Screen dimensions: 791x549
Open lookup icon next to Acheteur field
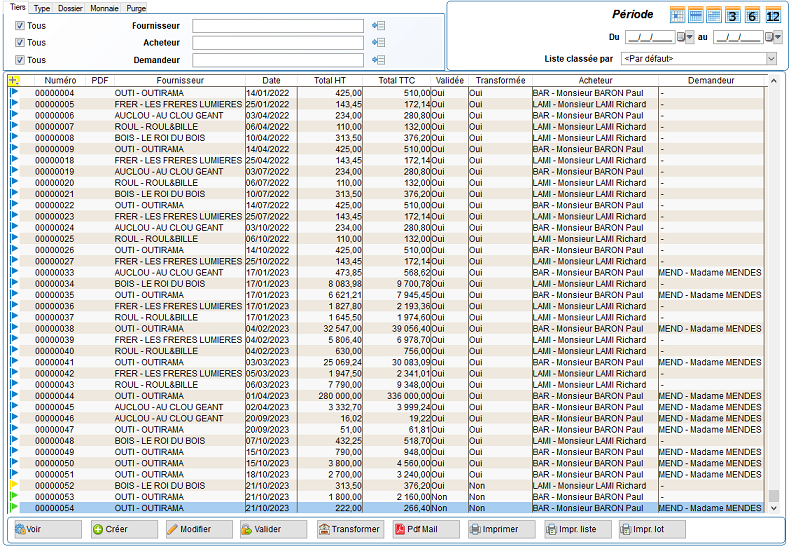pyautogui.click(x=378, y=43)
